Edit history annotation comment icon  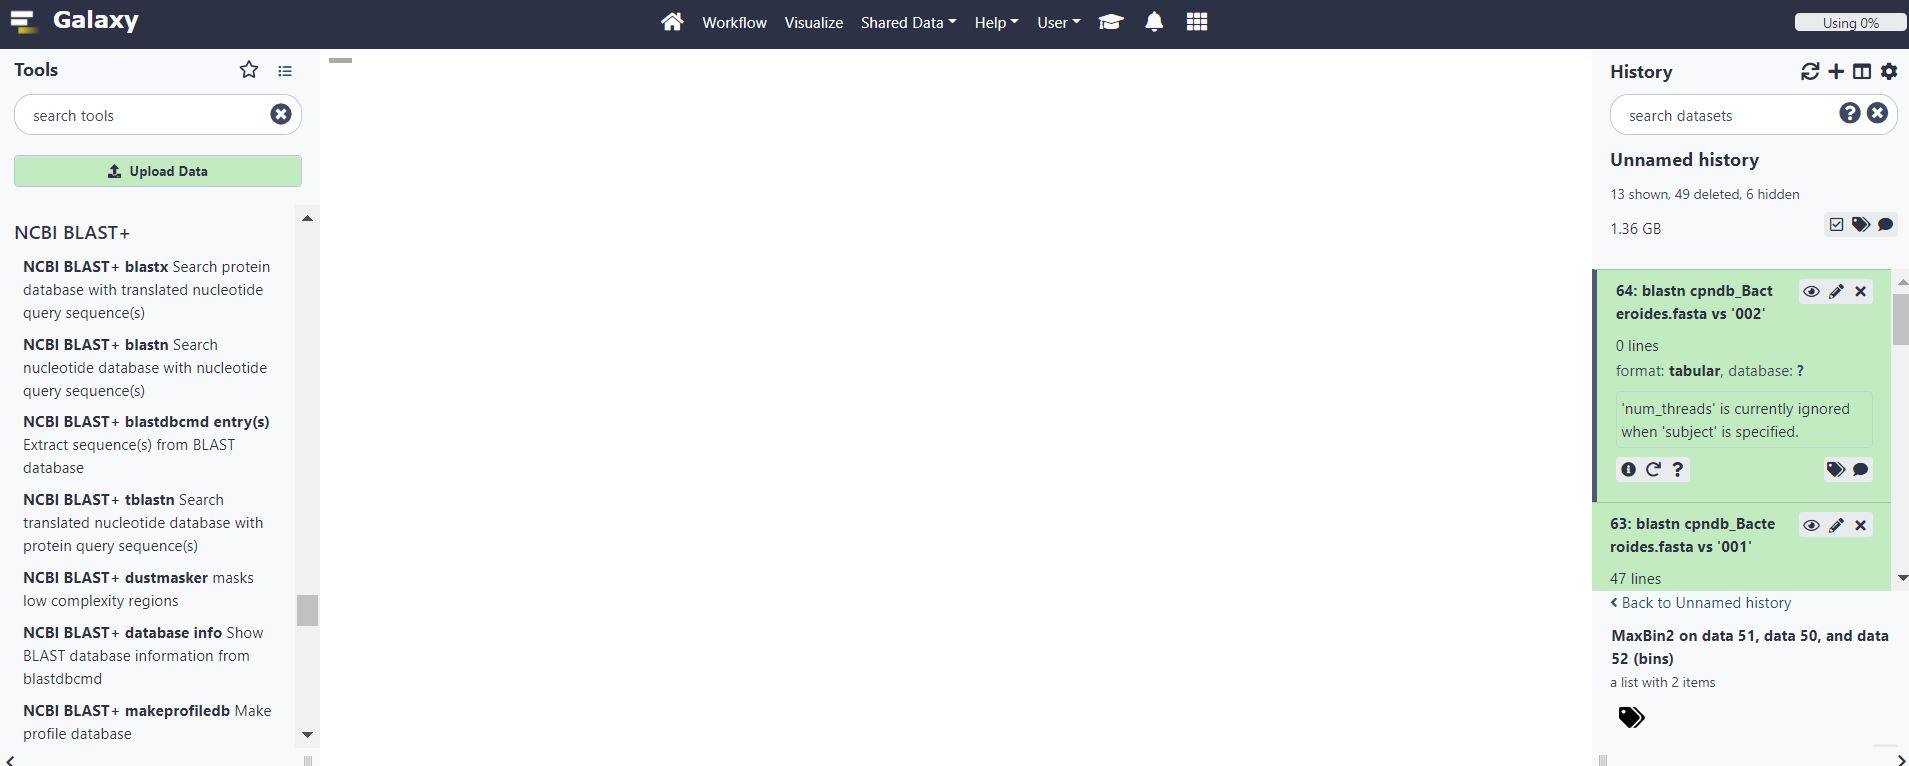point(1886,225)
